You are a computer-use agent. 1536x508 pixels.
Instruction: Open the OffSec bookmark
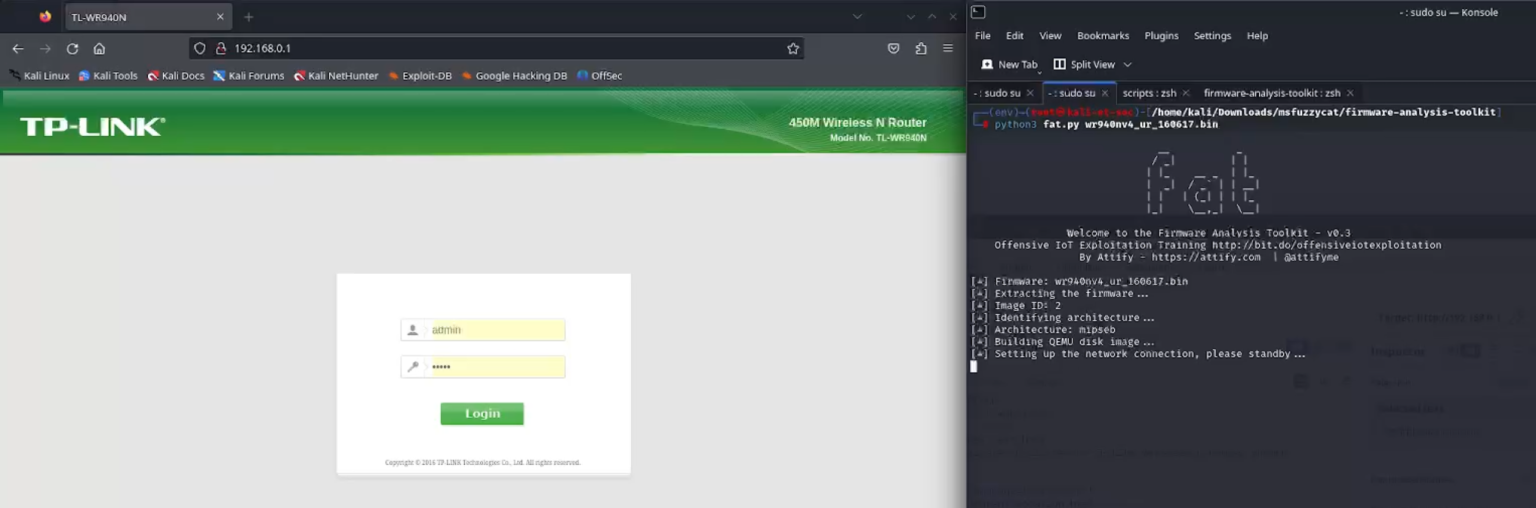tap(599, 75)
